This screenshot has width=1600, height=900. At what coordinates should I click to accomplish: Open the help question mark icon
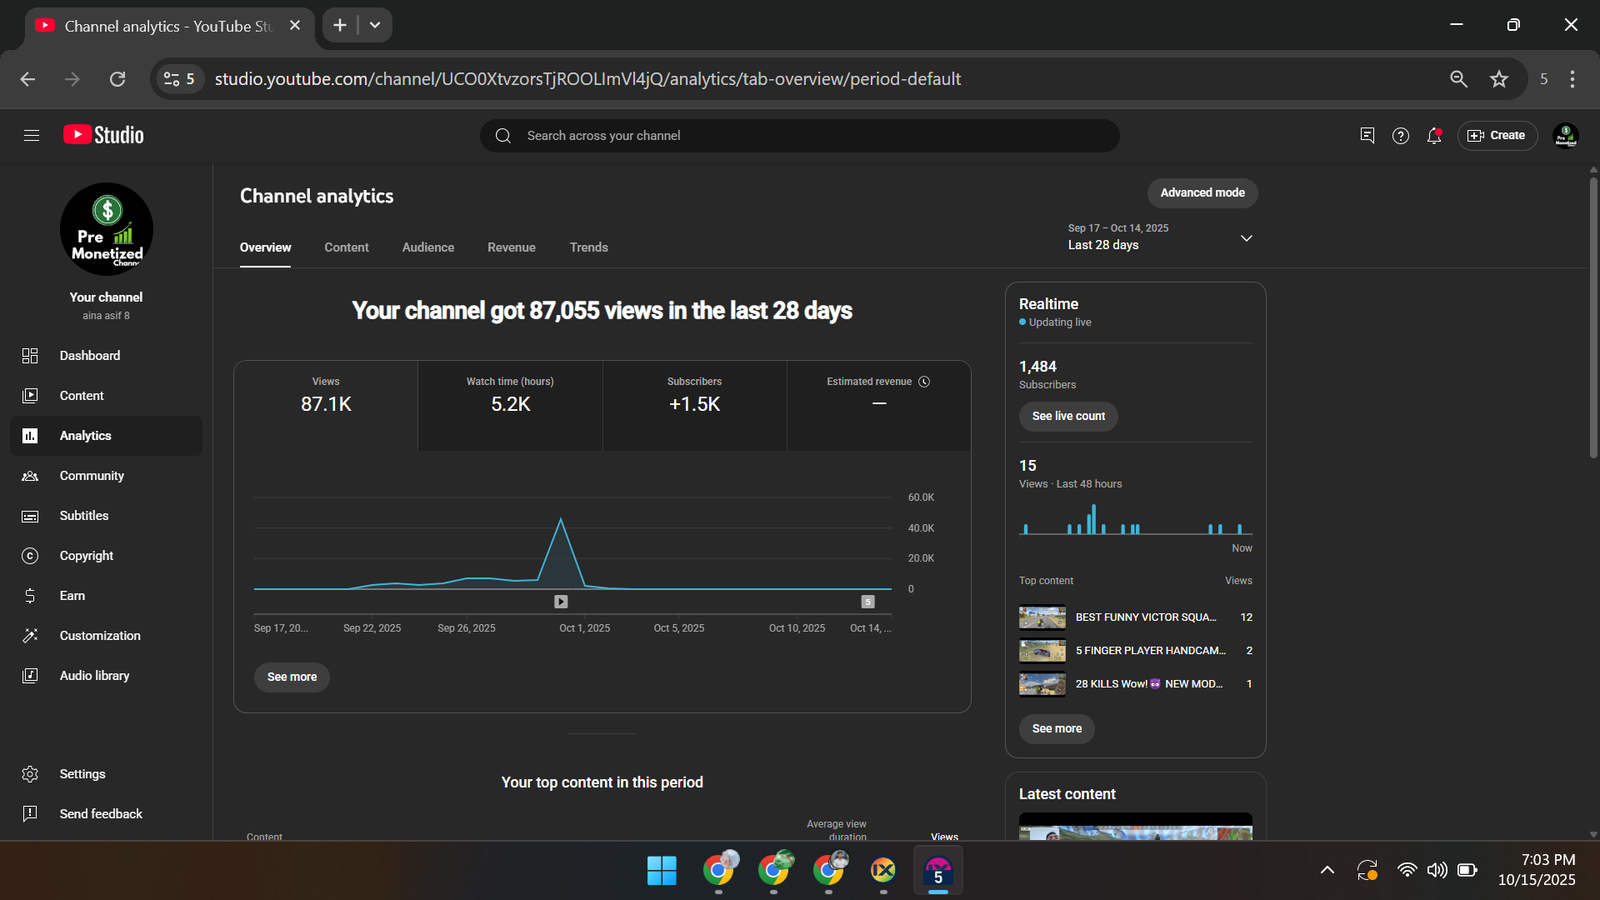1400,136
